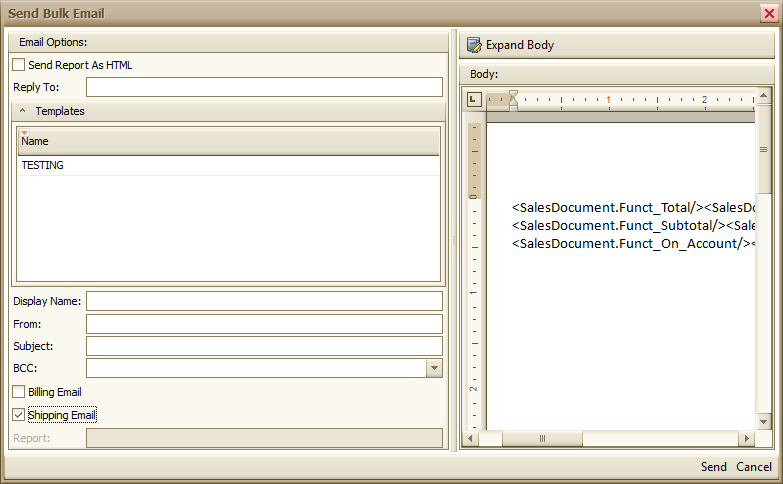Viewport: 783px width, 484px height.
Task: Cancel the bulk email dialog
Action: [753, 467]
